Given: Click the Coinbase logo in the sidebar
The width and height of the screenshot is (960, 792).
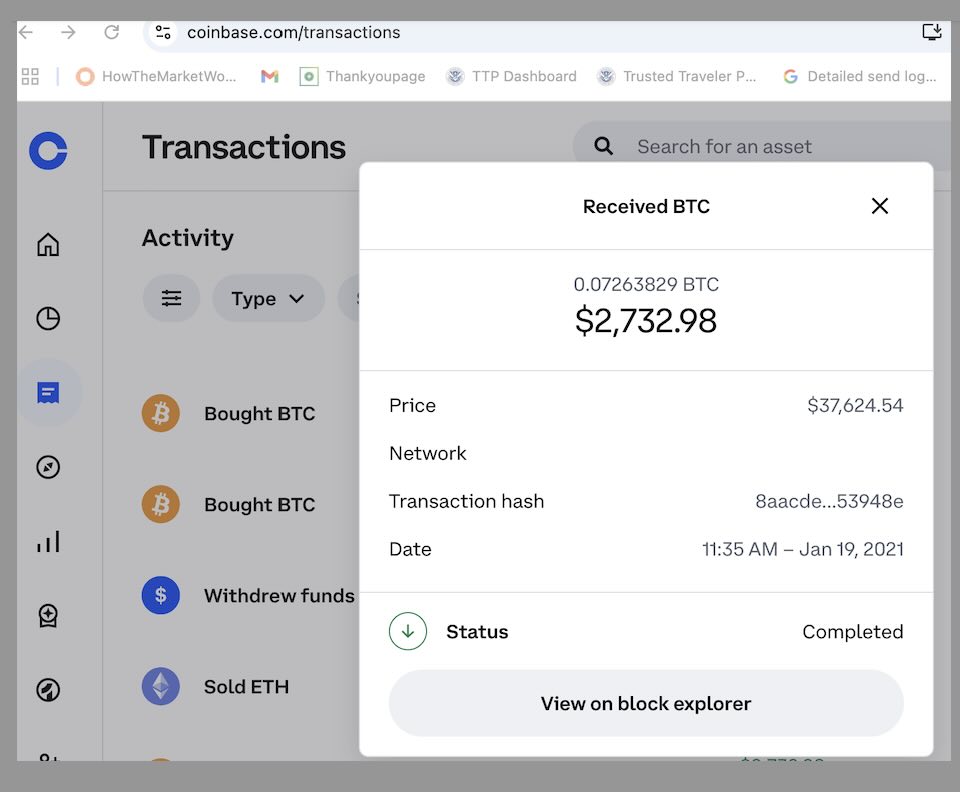Looking at the screenshot, I should 47,151.
